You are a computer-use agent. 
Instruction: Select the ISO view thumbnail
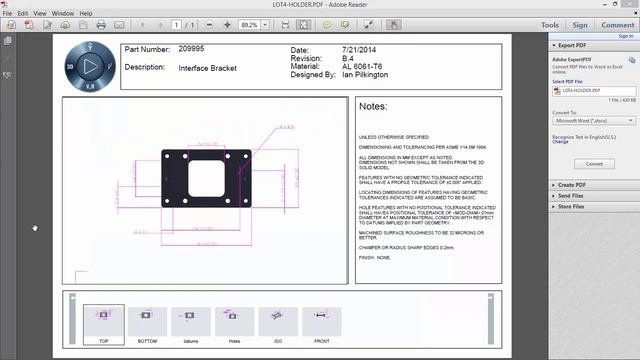278,324
